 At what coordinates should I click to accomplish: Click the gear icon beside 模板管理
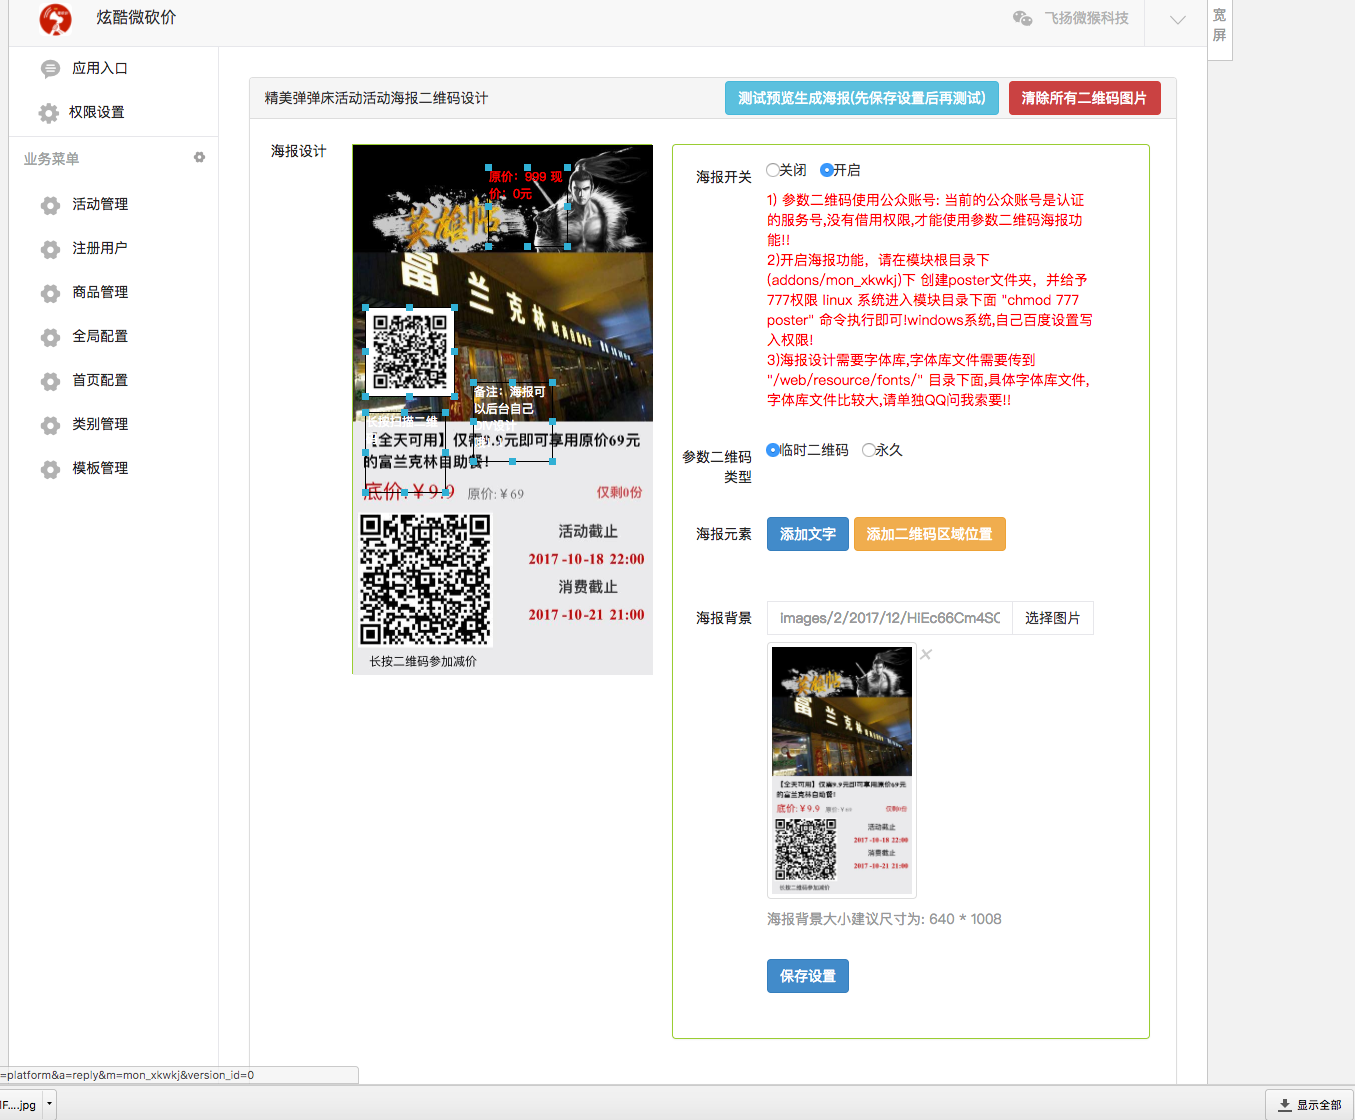coord(50,469)
